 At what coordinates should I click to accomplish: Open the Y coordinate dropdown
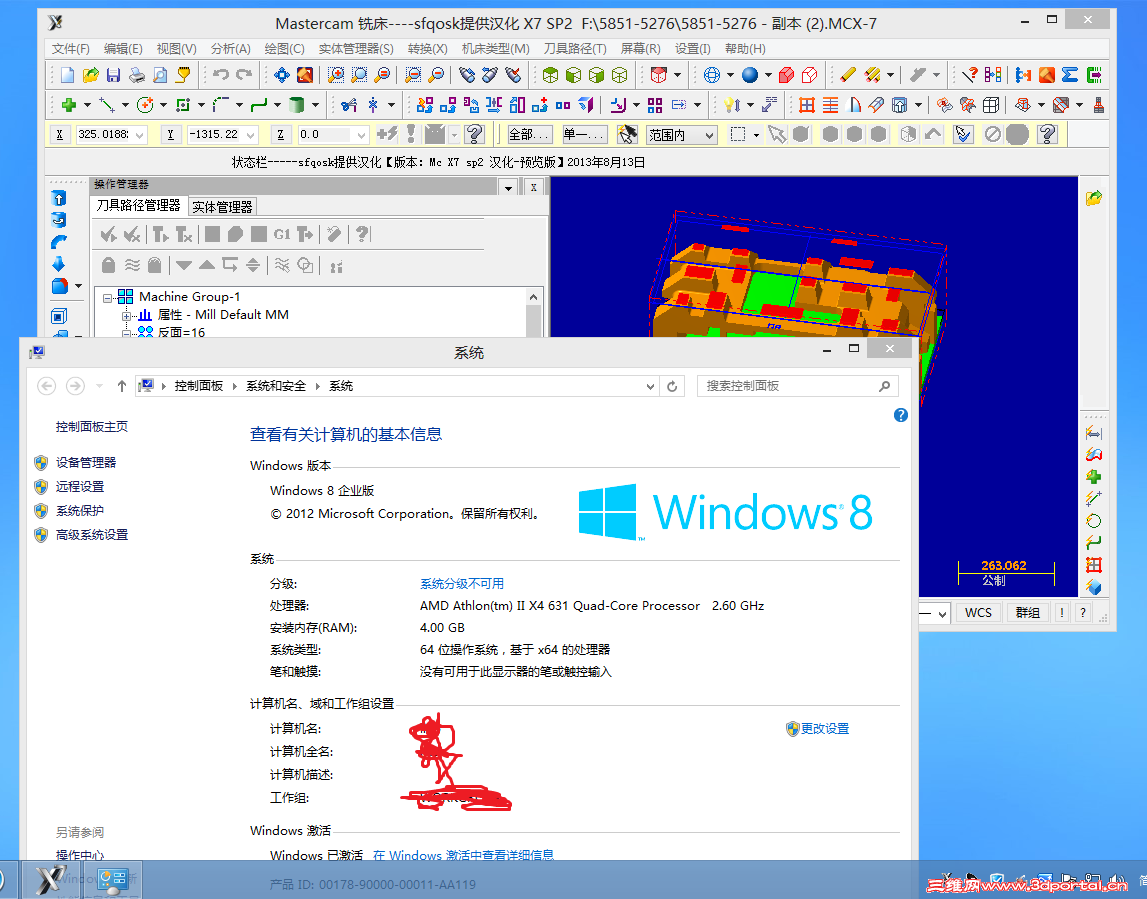(250, 135)
